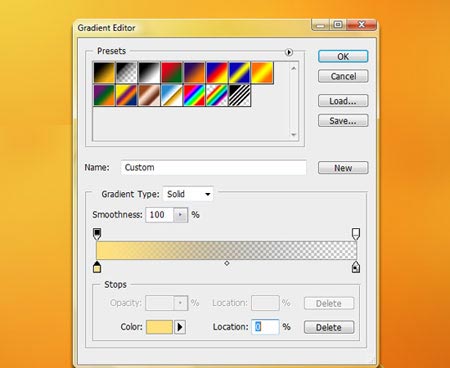
Task: Select the red to green gradient preset
Action: point(172,72)
